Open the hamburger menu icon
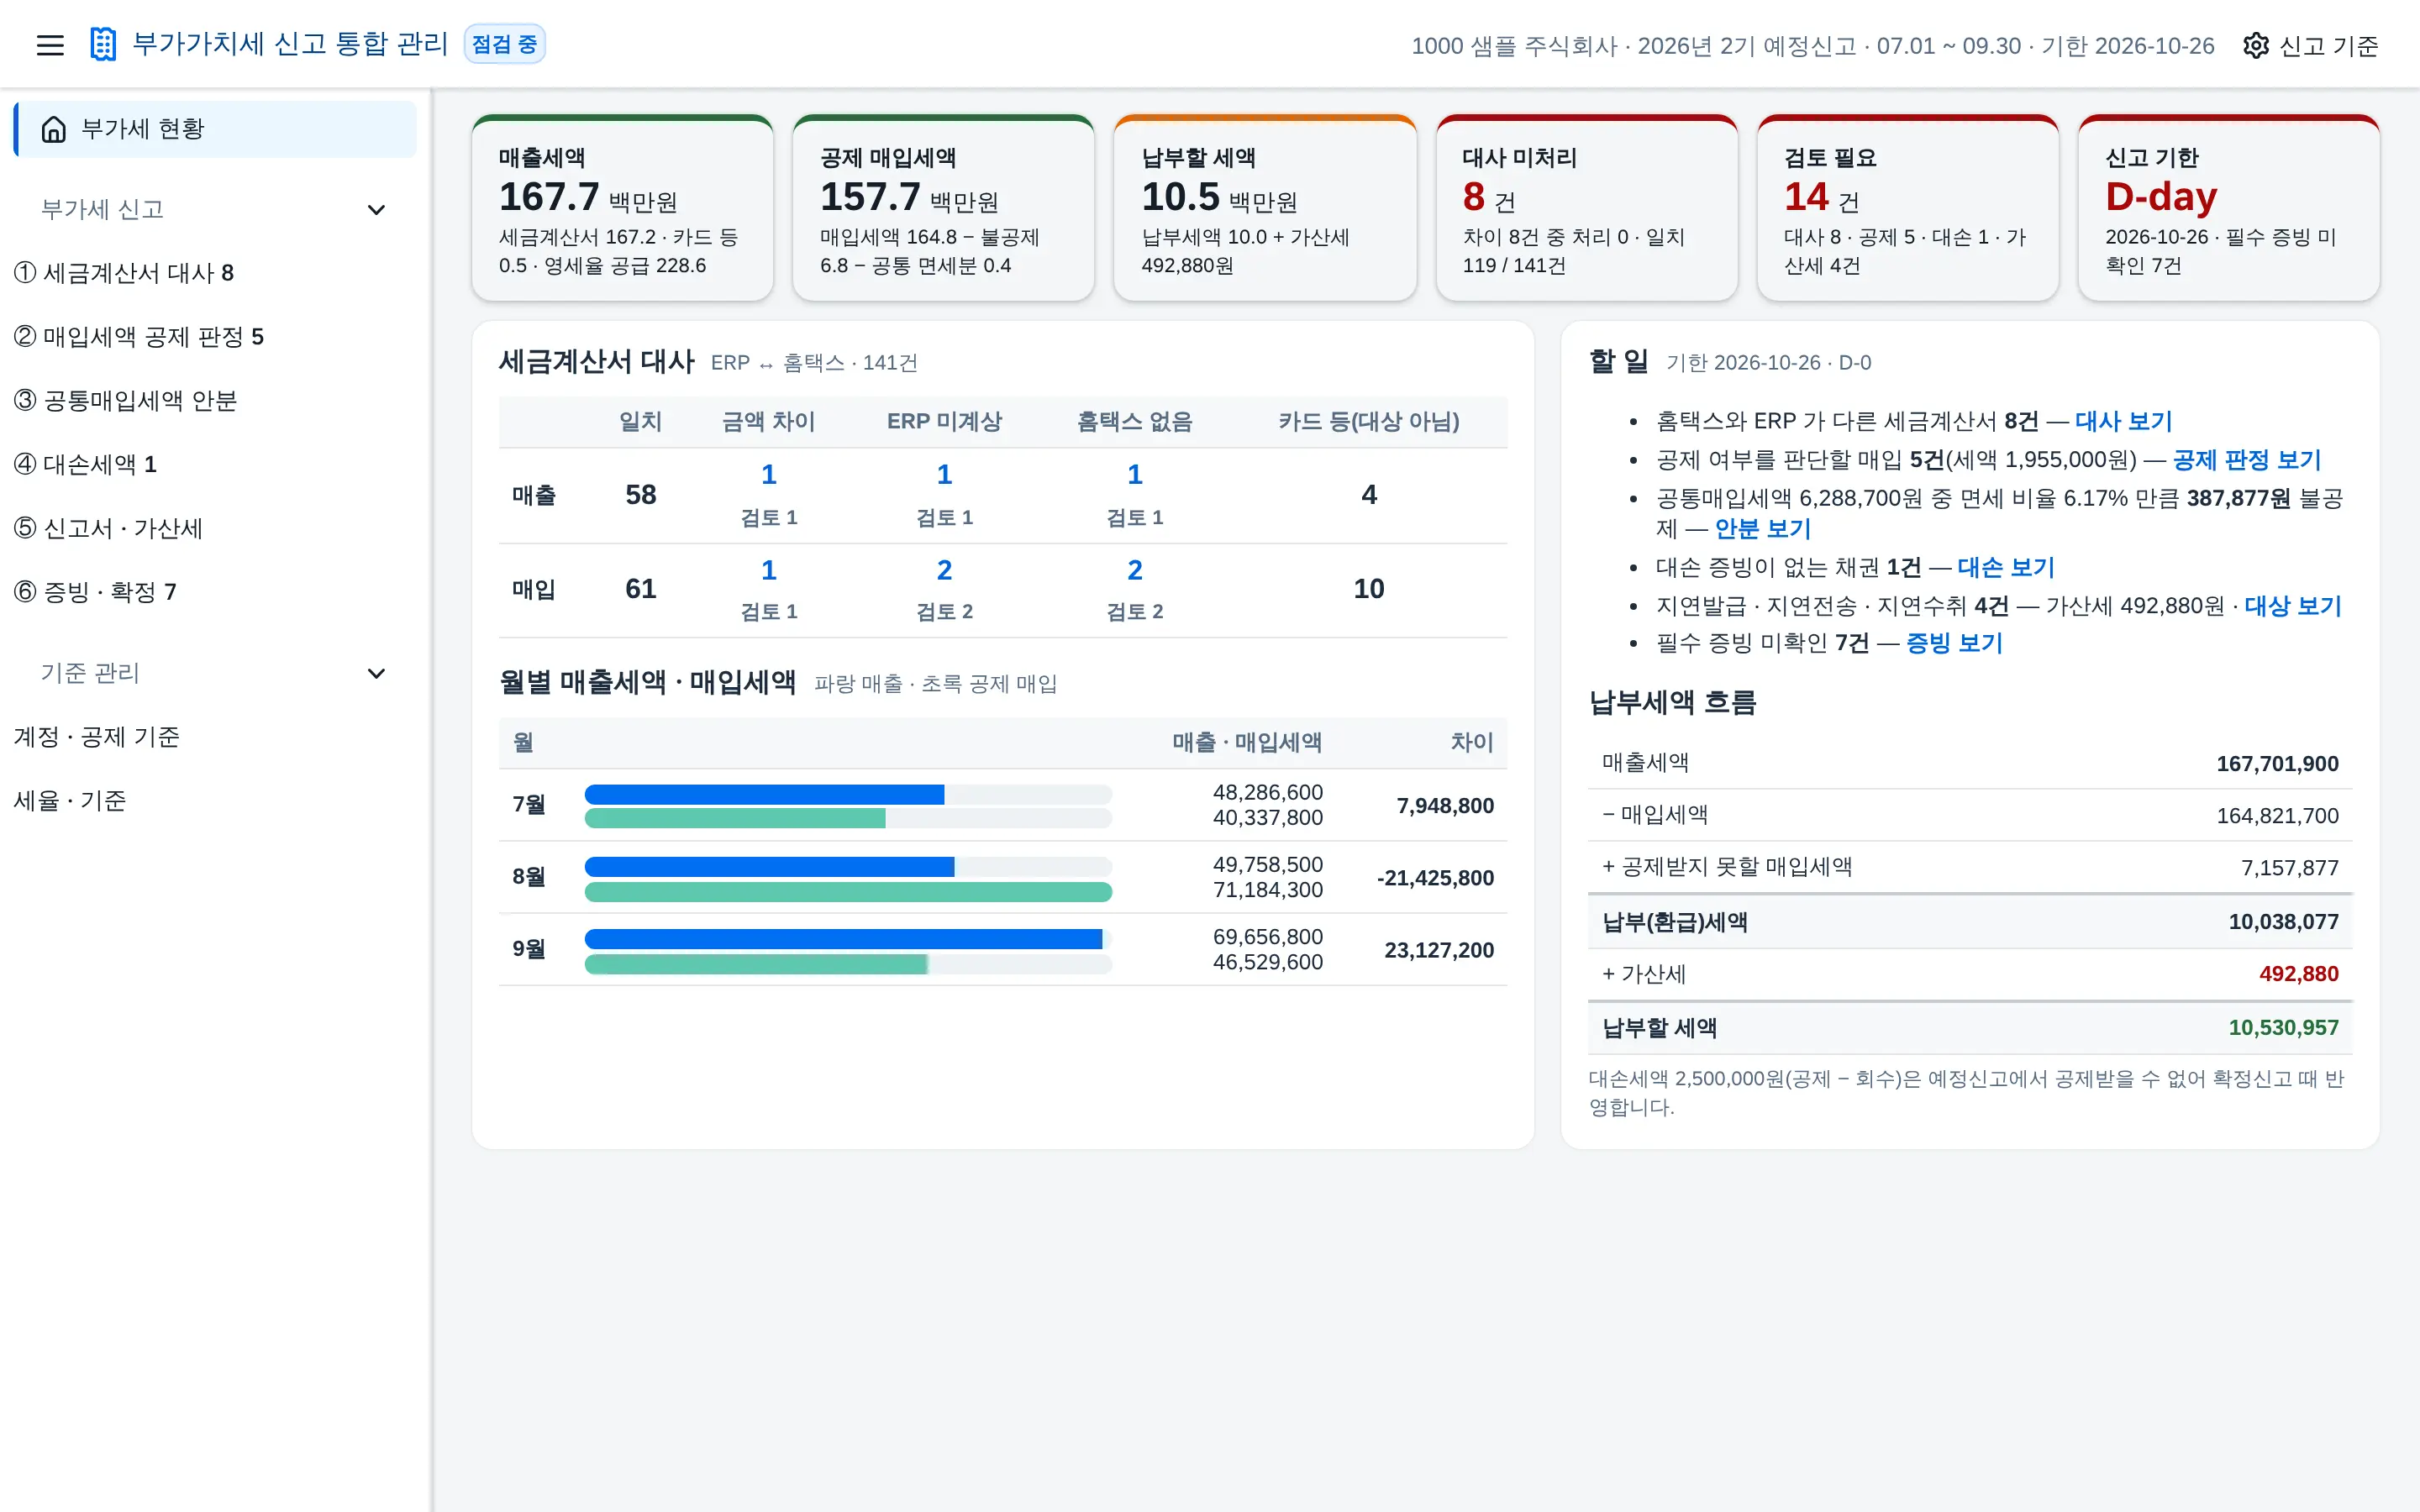Image resolution: width=2420 pixels, height=1512 pixels. point(50,45)
